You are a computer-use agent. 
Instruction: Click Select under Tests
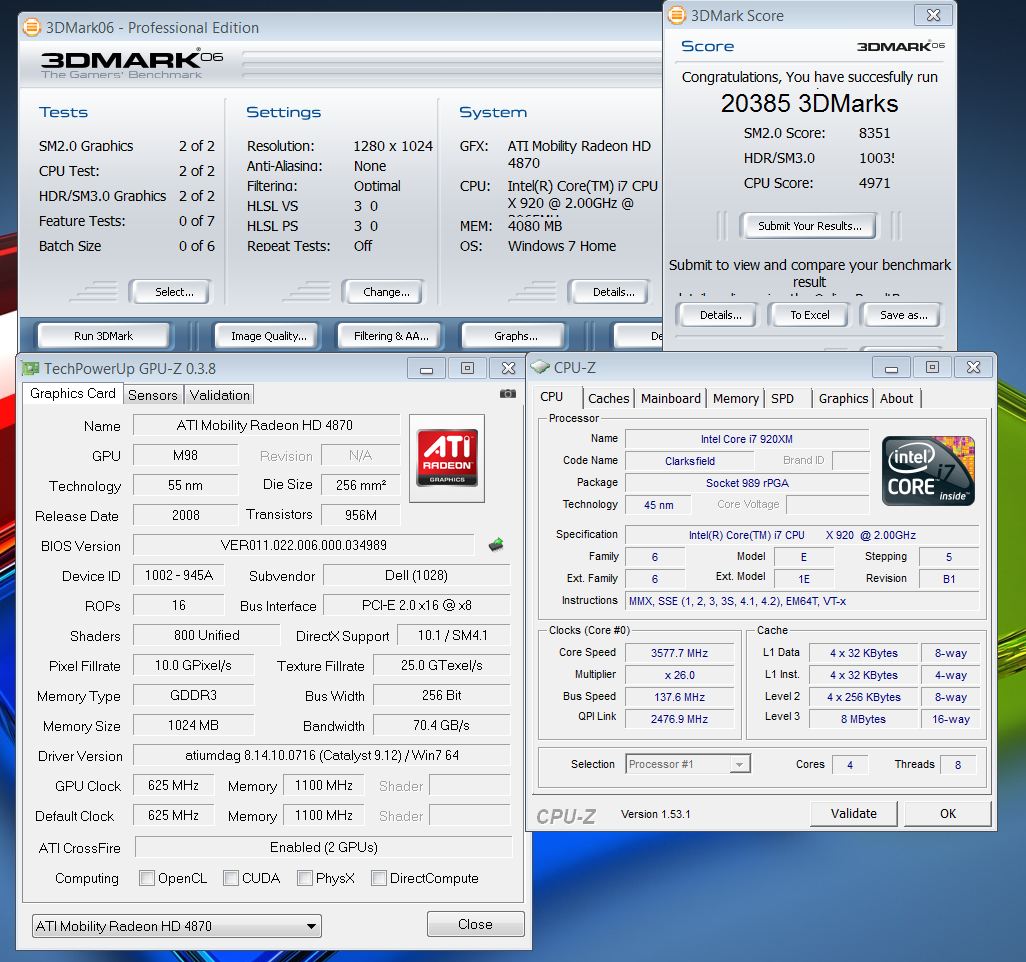click(x=171, y=292)
